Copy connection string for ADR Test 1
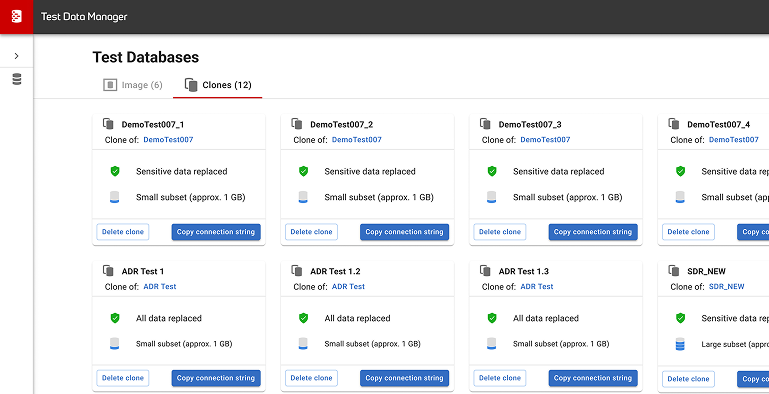 click(216, 378)
